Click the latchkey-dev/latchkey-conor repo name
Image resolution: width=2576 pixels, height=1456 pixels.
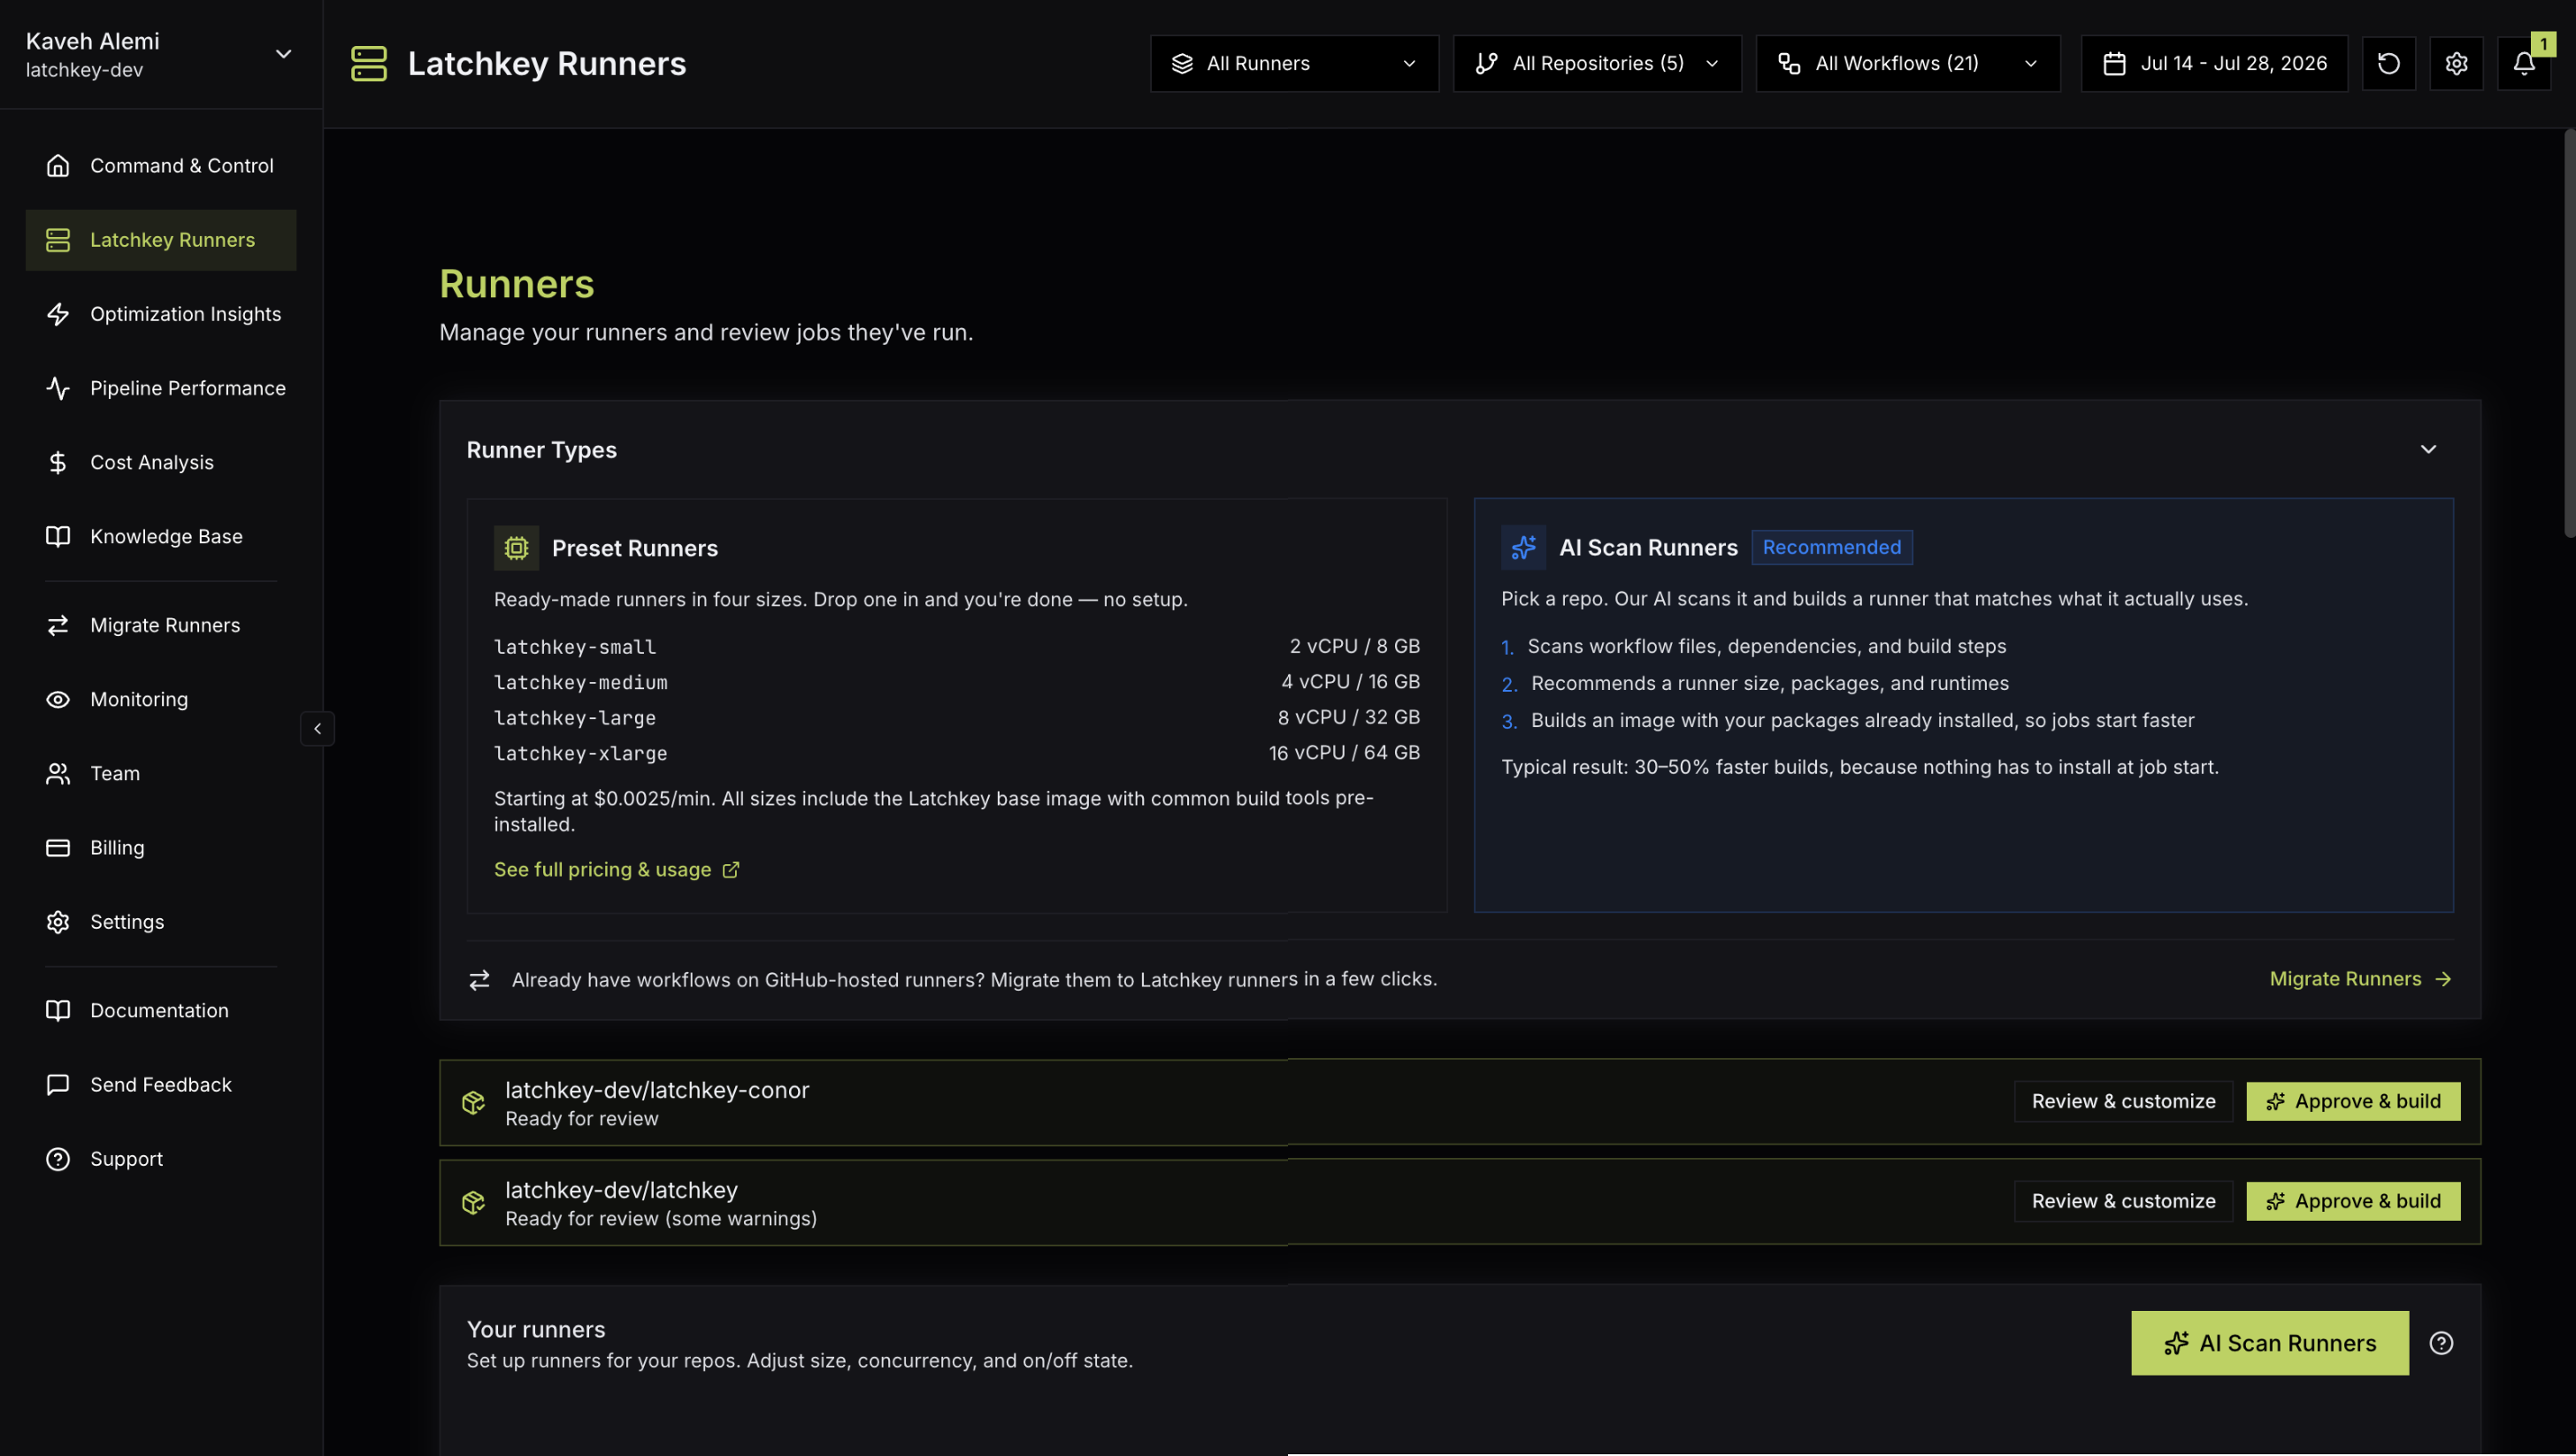coord(657,1090)
